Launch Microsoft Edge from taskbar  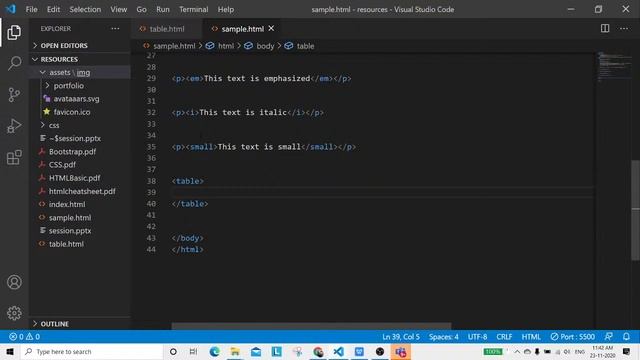coord(214,351)
